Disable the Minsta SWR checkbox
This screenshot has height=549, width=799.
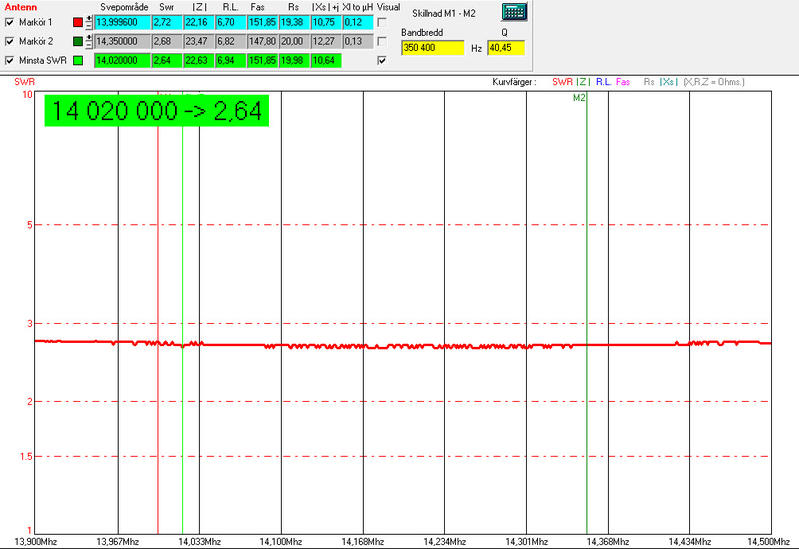tap(9, 60)
